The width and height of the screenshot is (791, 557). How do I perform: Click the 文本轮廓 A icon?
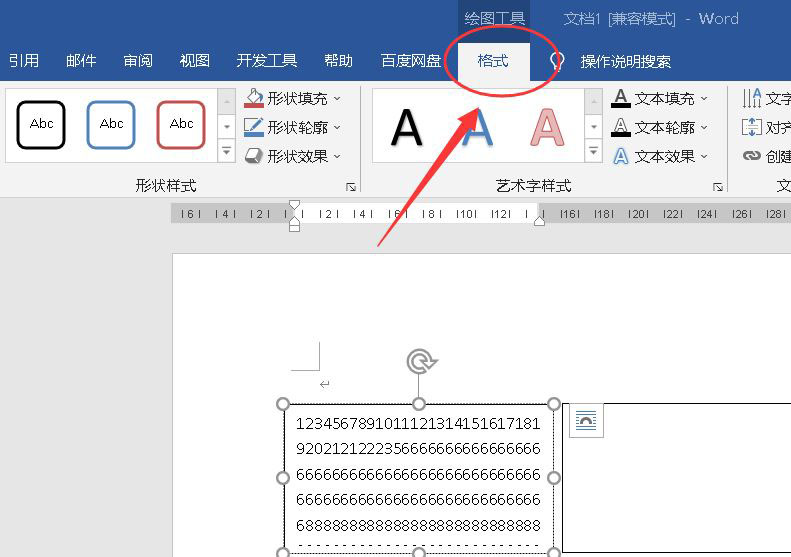(621, 127)
